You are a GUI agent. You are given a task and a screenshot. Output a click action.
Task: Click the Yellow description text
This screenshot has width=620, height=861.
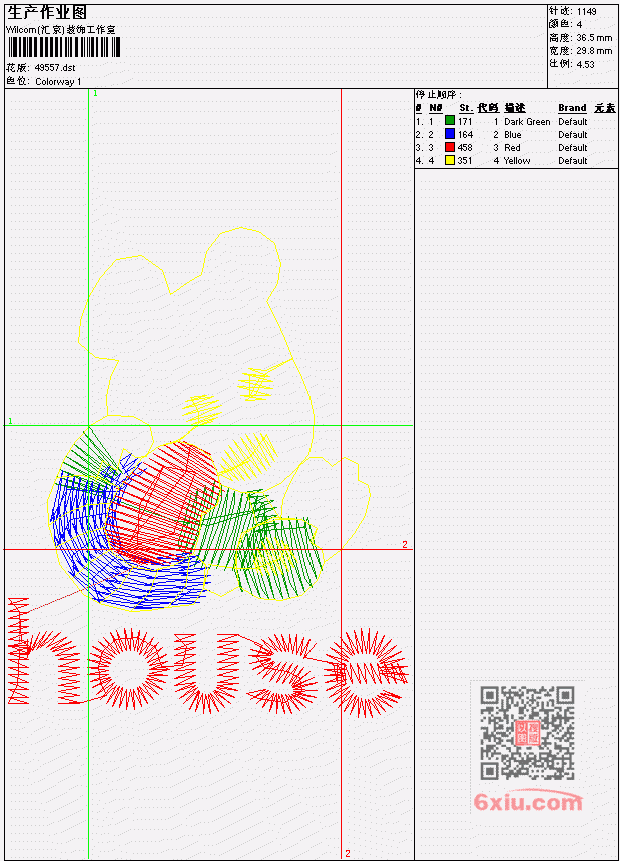pos(517,161)
